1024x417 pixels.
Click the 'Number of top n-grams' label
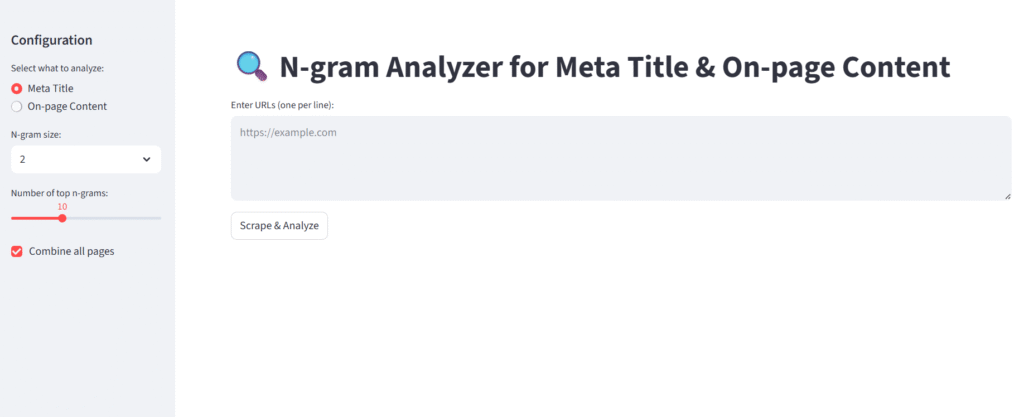(59, 192)
